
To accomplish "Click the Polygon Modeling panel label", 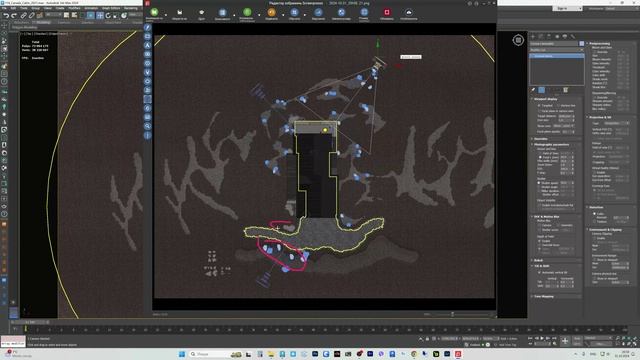I will pos(24,27).
